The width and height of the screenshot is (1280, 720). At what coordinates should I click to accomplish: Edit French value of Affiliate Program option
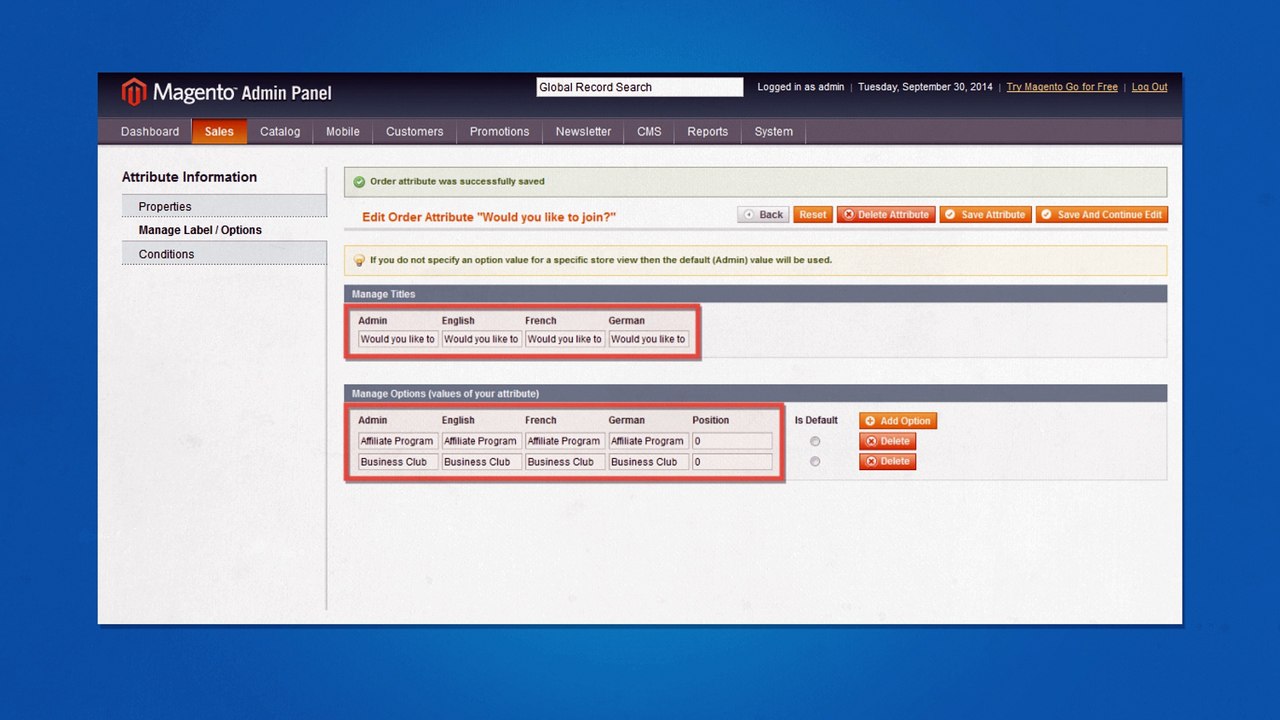click(565, 441)
